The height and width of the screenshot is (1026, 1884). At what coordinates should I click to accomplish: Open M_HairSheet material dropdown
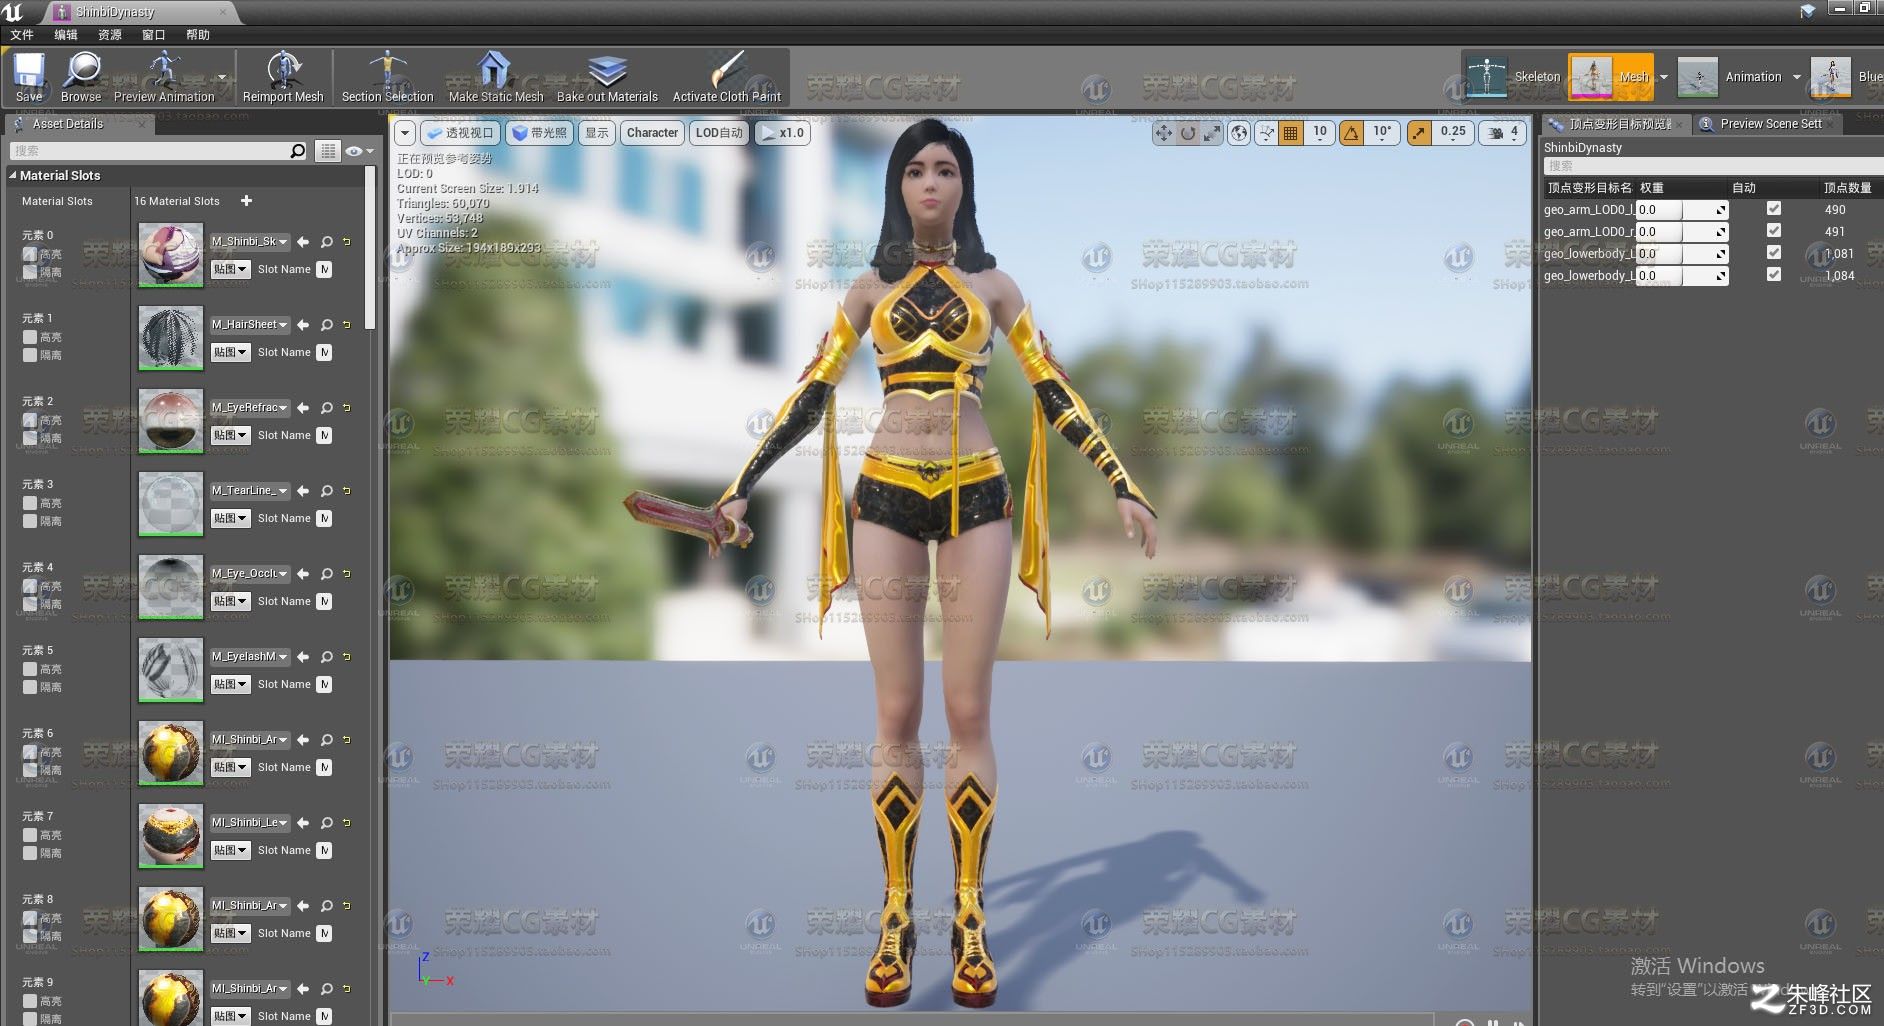[x=250, y=325]
